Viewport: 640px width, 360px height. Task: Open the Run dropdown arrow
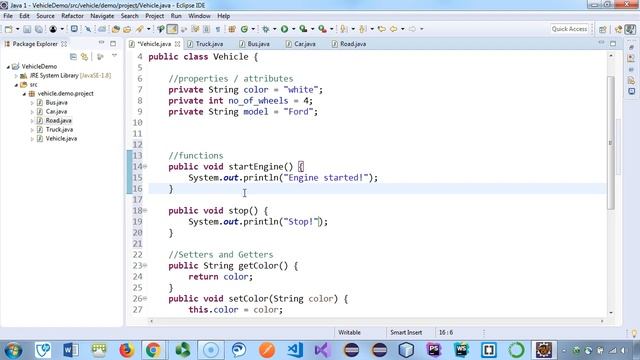pyautogui.click(x=293, y=29)
